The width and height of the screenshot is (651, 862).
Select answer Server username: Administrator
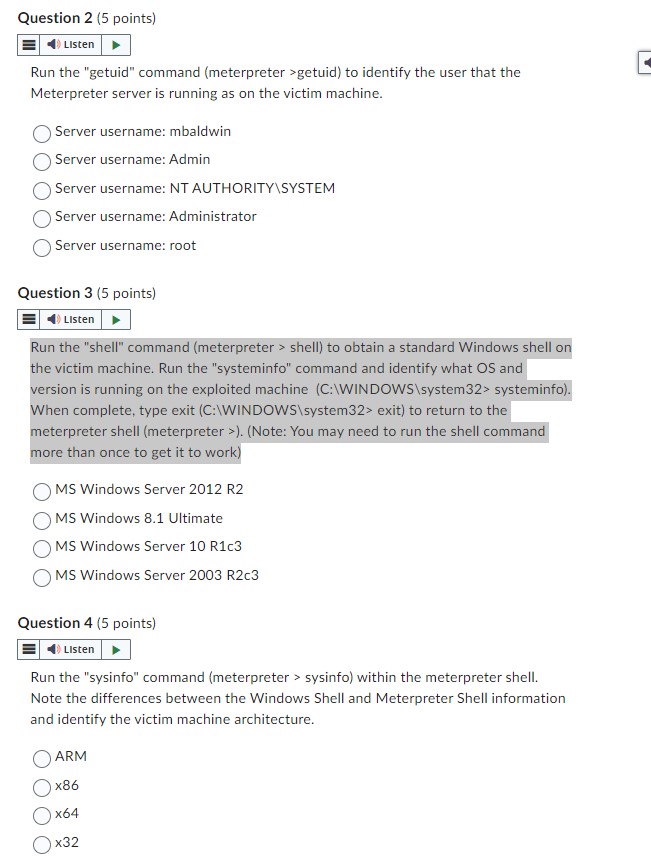[x=41, y=218]
